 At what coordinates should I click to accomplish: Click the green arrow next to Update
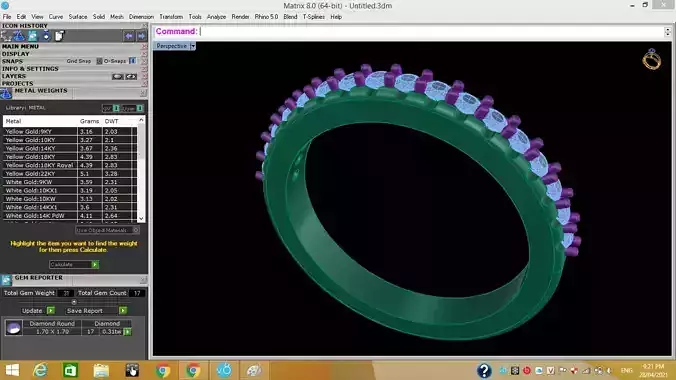(x=51, y=311)
